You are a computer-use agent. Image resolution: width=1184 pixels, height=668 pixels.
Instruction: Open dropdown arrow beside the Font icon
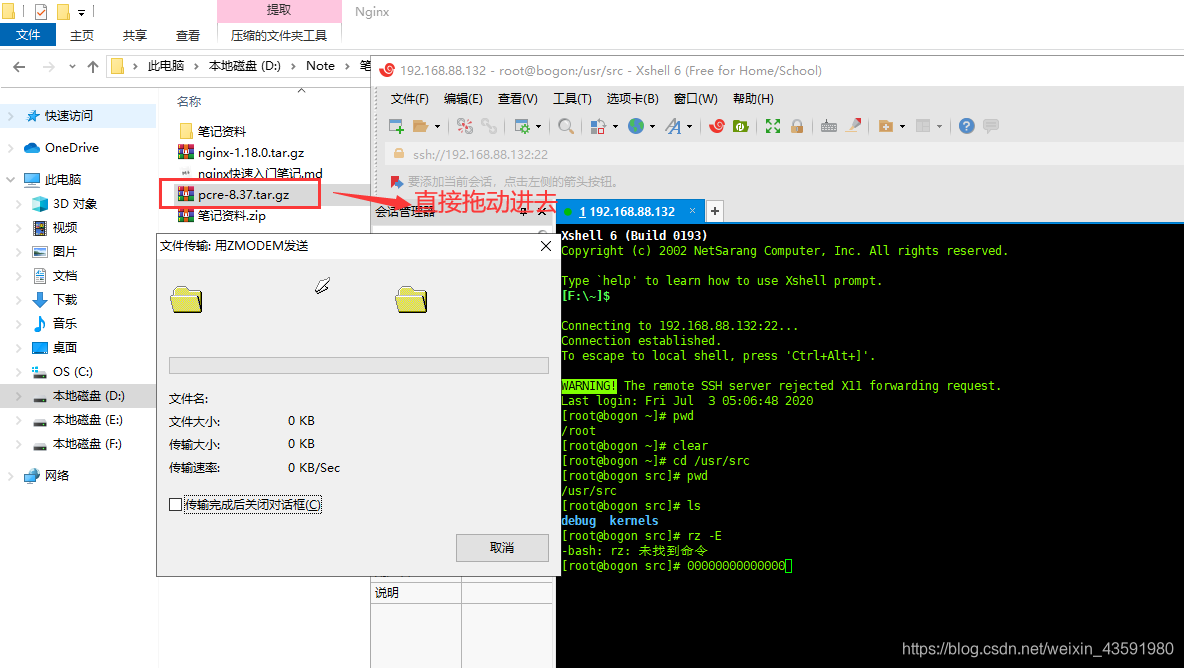click(689, 127)
